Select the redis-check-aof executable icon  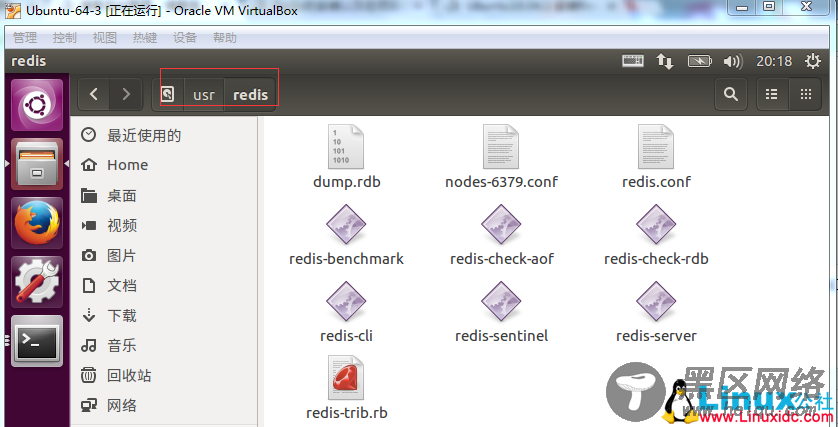tap(501, 224)
